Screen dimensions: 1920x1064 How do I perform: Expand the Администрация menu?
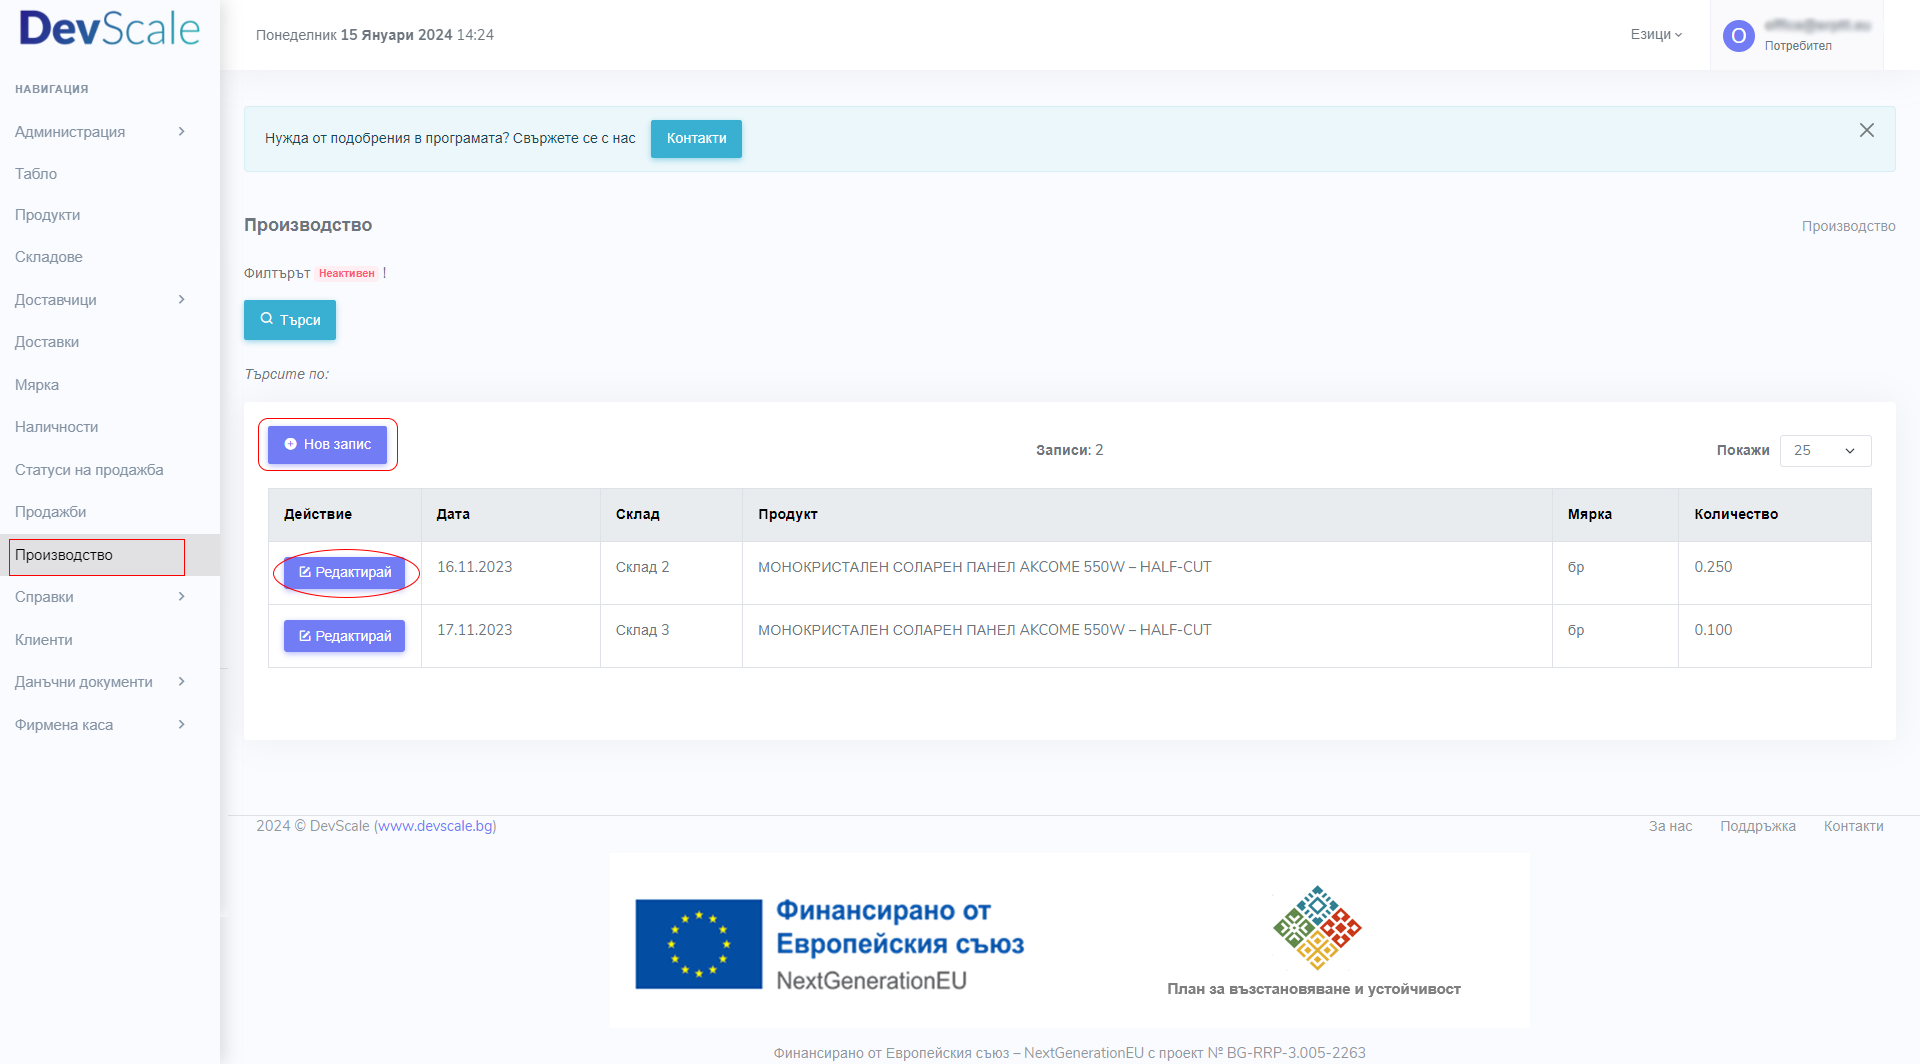(100, 132)
